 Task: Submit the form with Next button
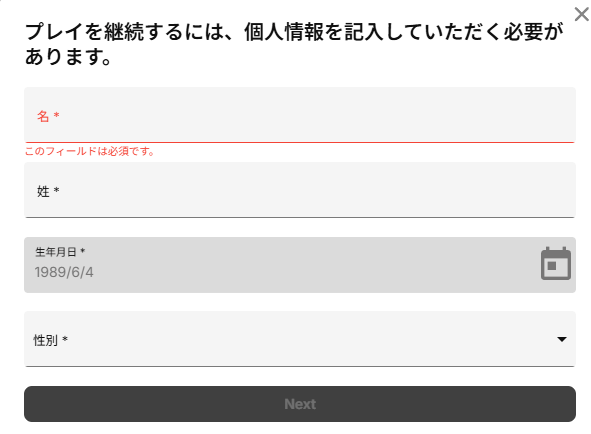[x=300, y=404]
